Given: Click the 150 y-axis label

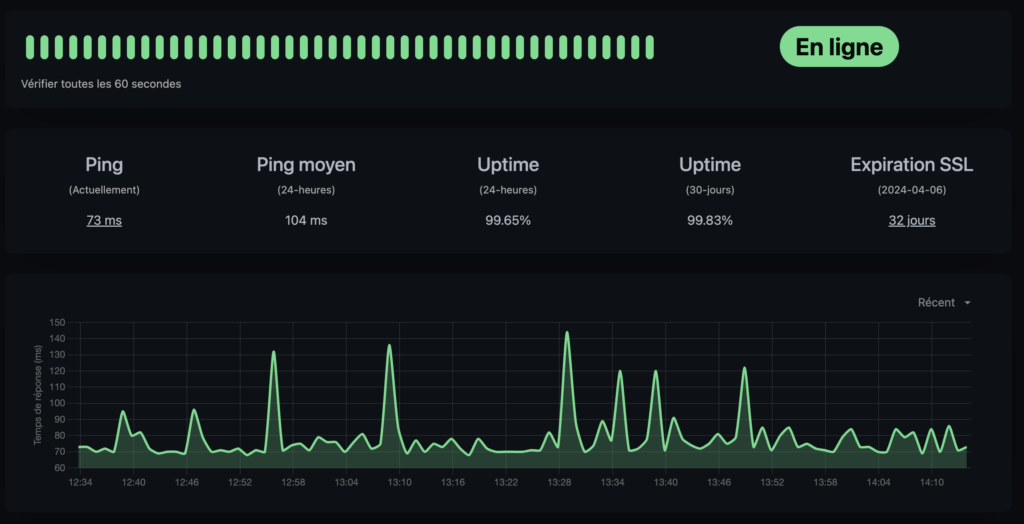Looking at the screenshot, I should click(x=57, y=323).
